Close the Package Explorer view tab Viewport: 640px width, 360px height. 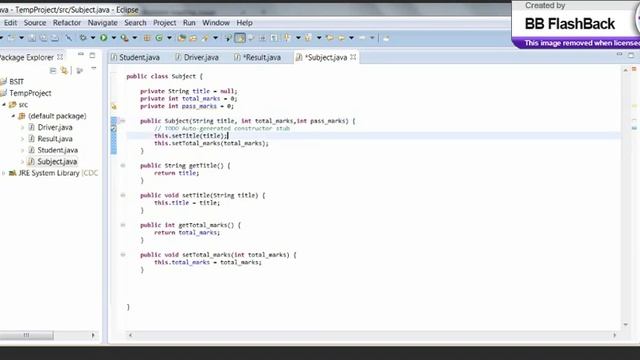pos(60,57)
